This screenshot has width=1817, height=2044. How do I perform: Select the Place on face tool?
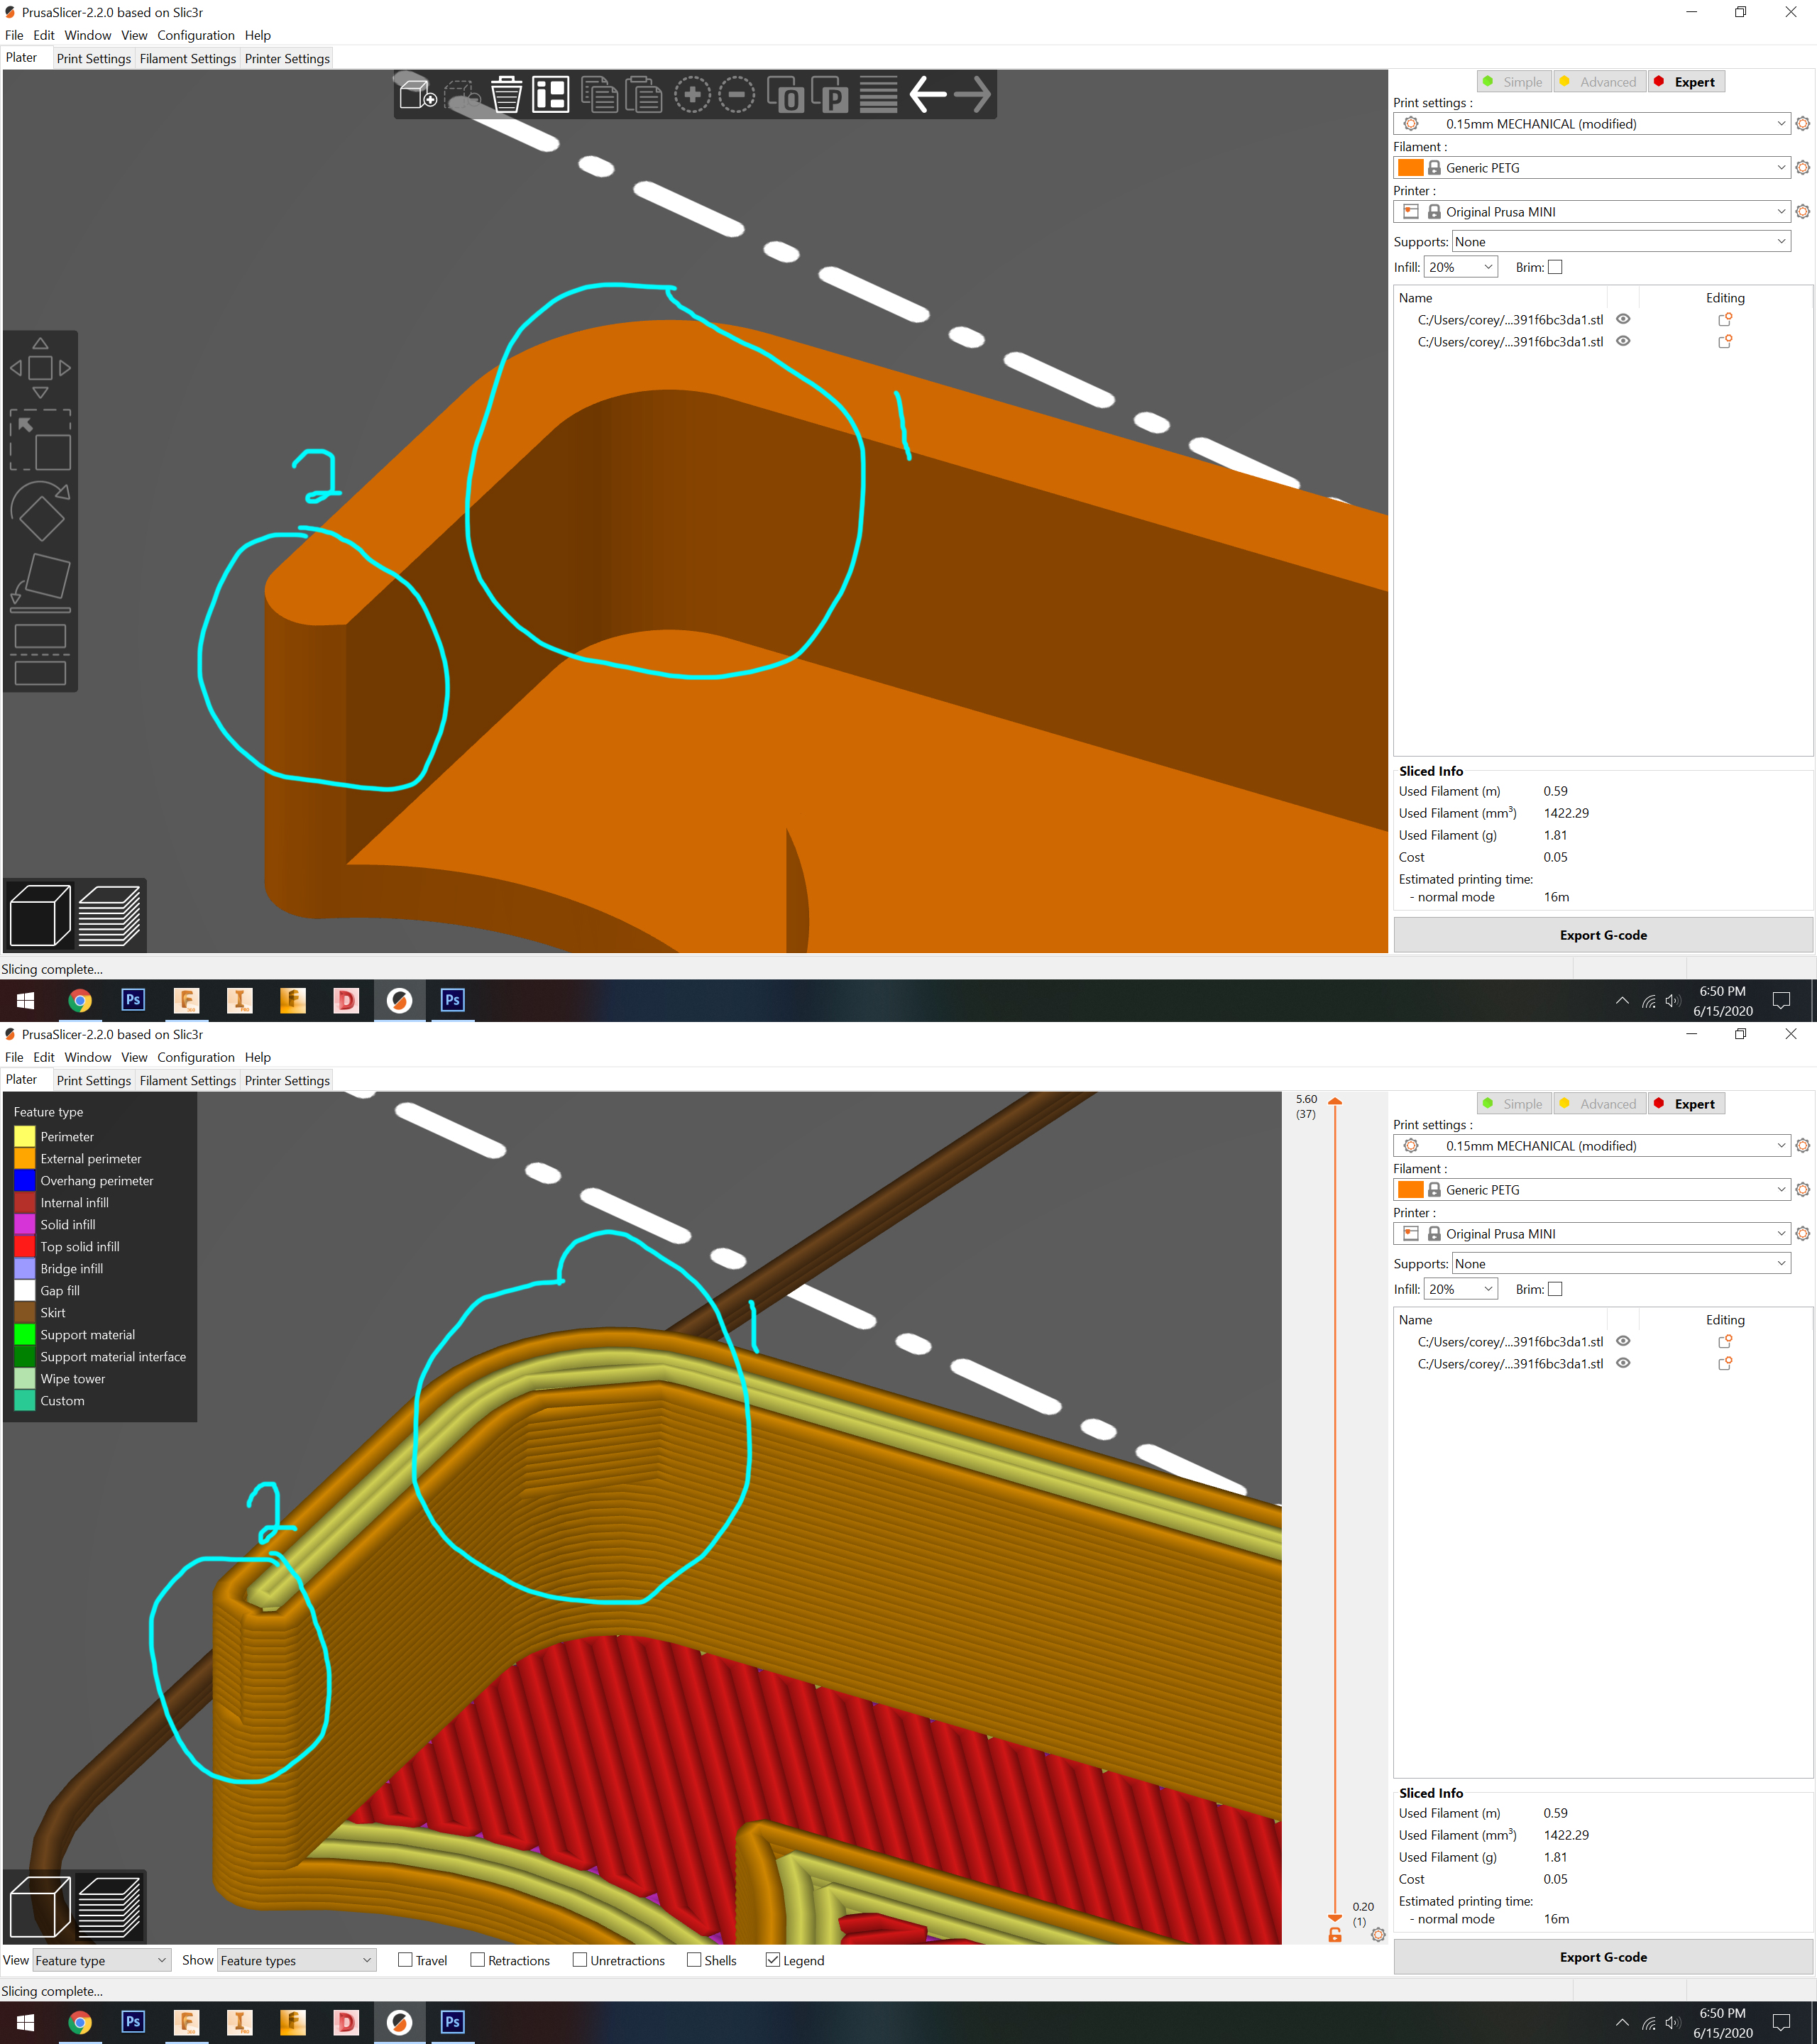pos(40,583)
